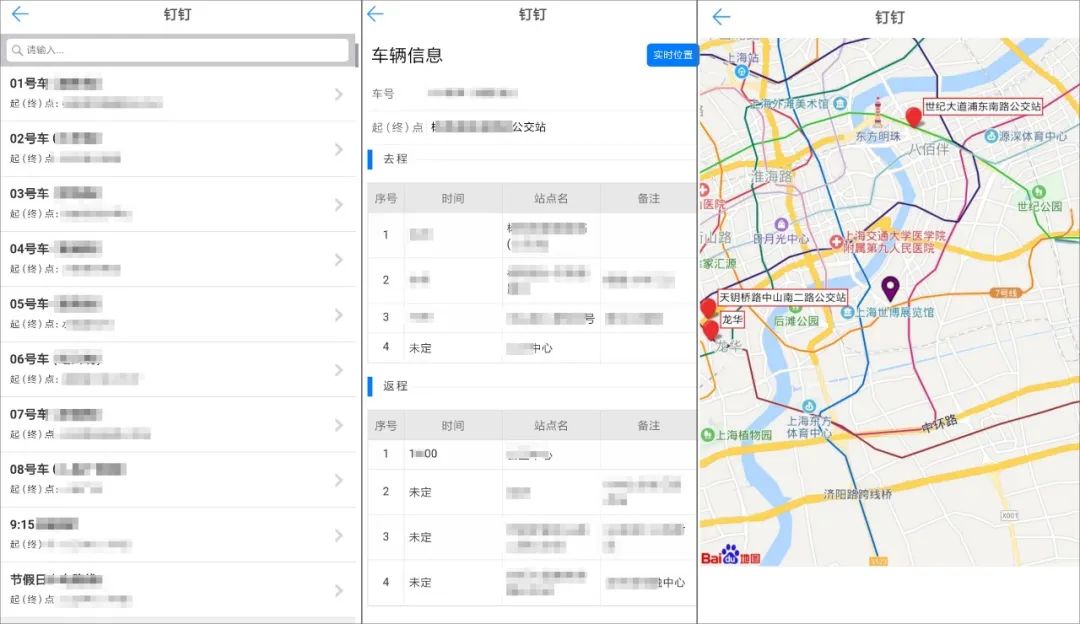Click the 上海东方体育中心 icon

[x=809, y=406]
